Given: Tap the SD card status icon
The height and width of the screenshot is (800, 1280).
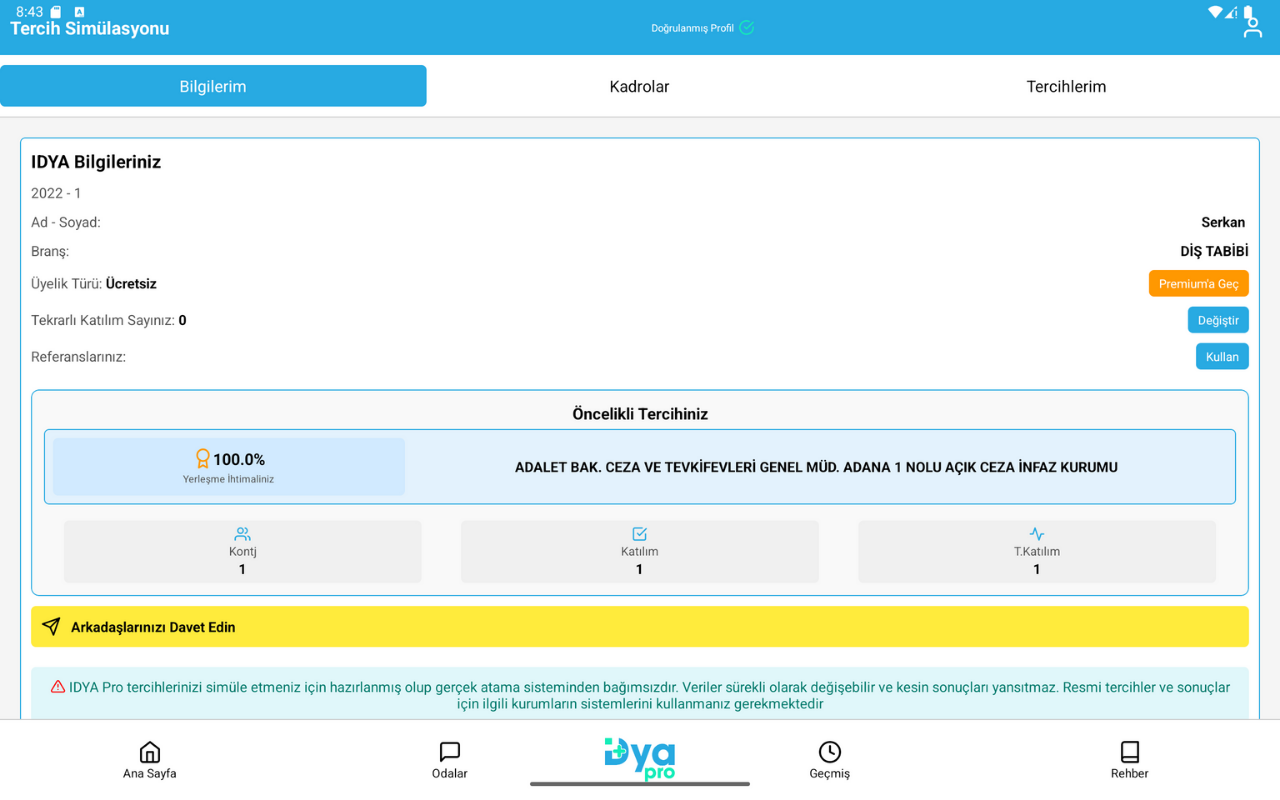Looking at the screenshot, I should click(56, 12).
